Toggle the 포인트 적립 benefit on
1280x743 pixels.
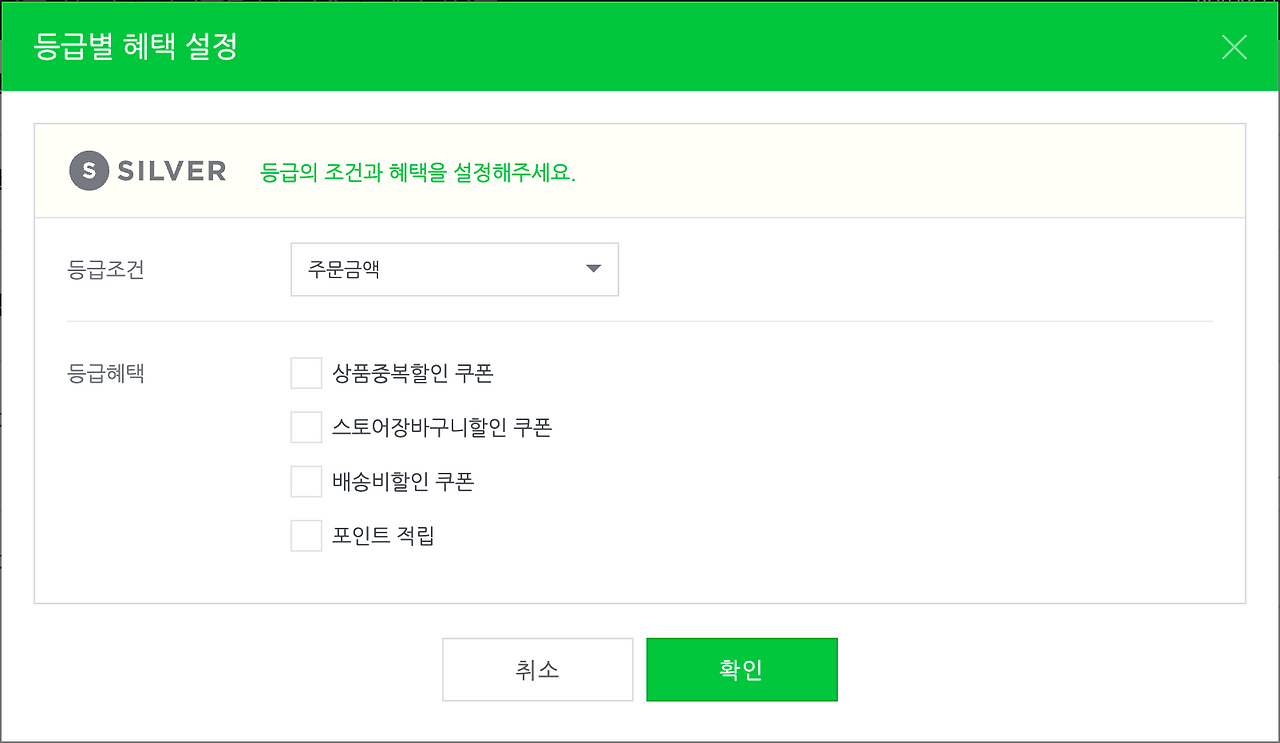click(306, 535)
